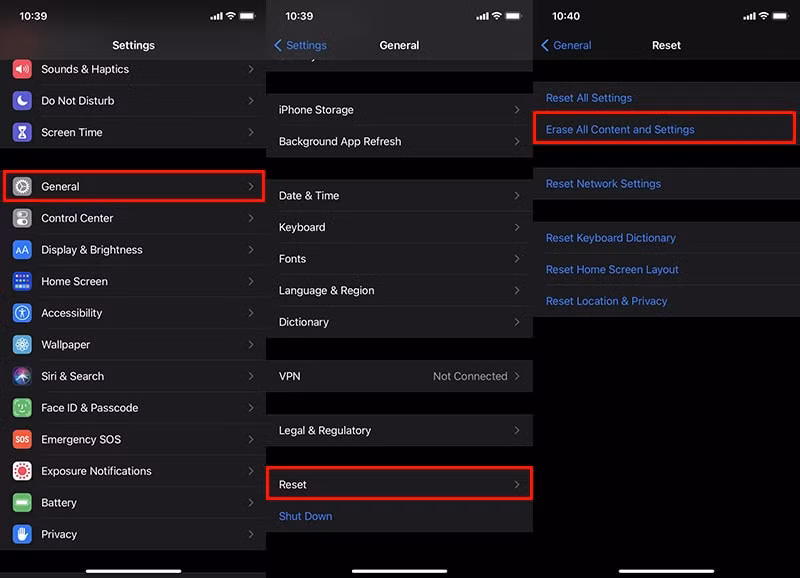The height and width of the screenshot is (578, 800).
Task: Tap the back arrow next to Settings
Action: pos(278,45)
